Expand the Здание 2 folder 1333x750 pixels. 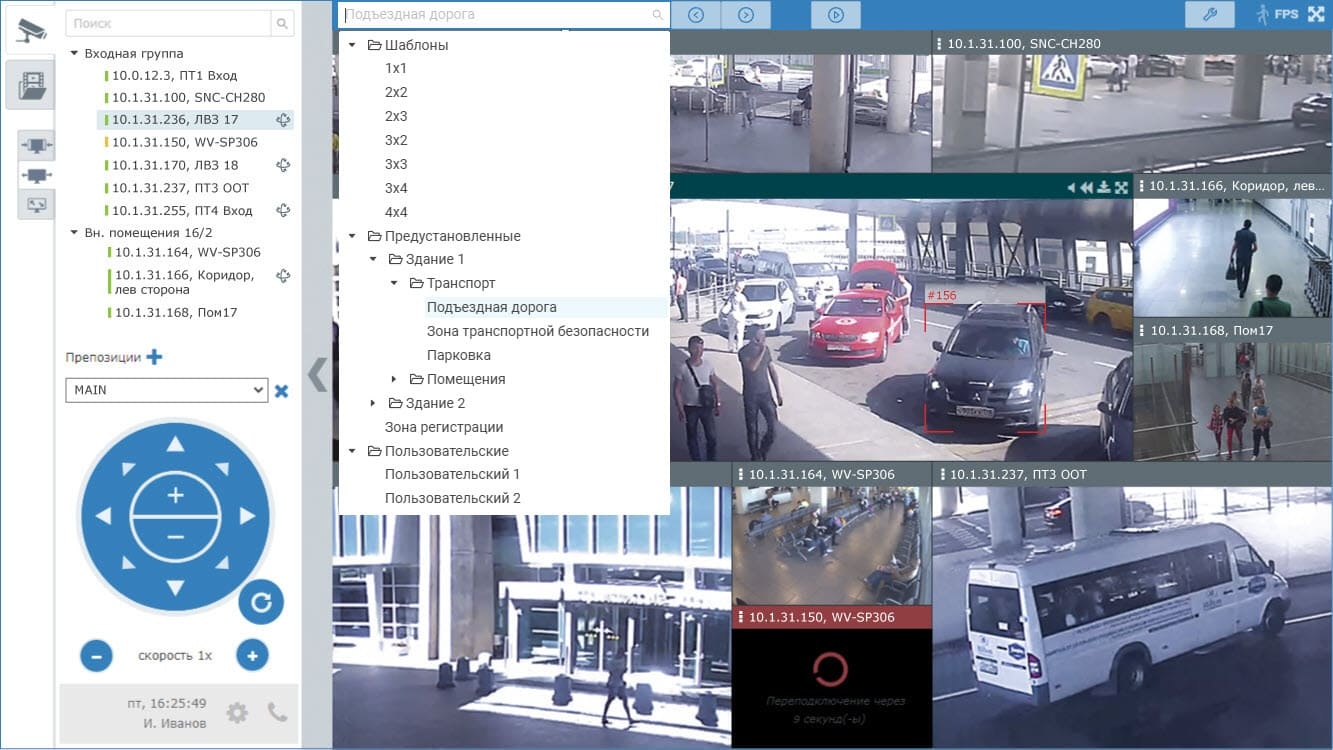pos(373,403)
